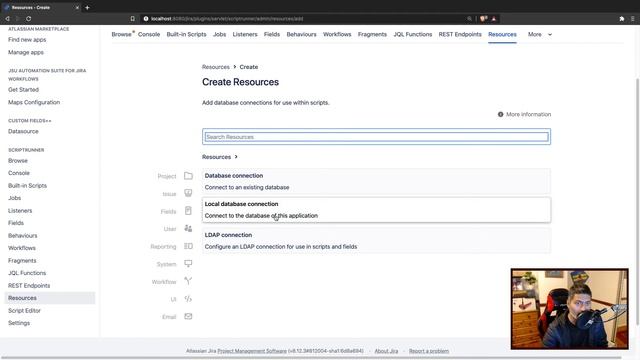640x360 pixels.
Task: Switch to the Fields tab
Action: [272, 34]
